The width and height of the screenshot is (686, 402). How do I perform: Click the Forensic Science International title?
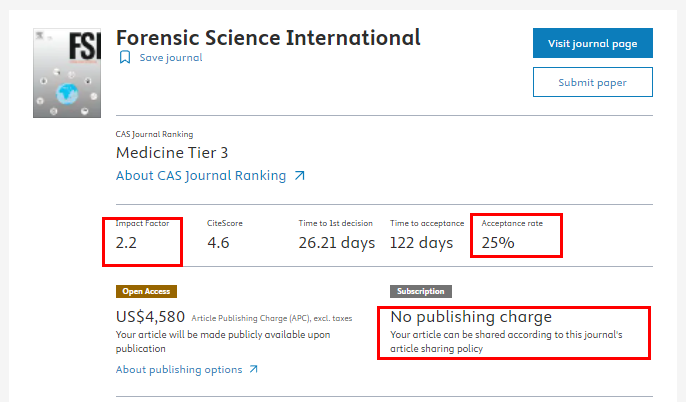pyautogui.click(x=268, y=38)
